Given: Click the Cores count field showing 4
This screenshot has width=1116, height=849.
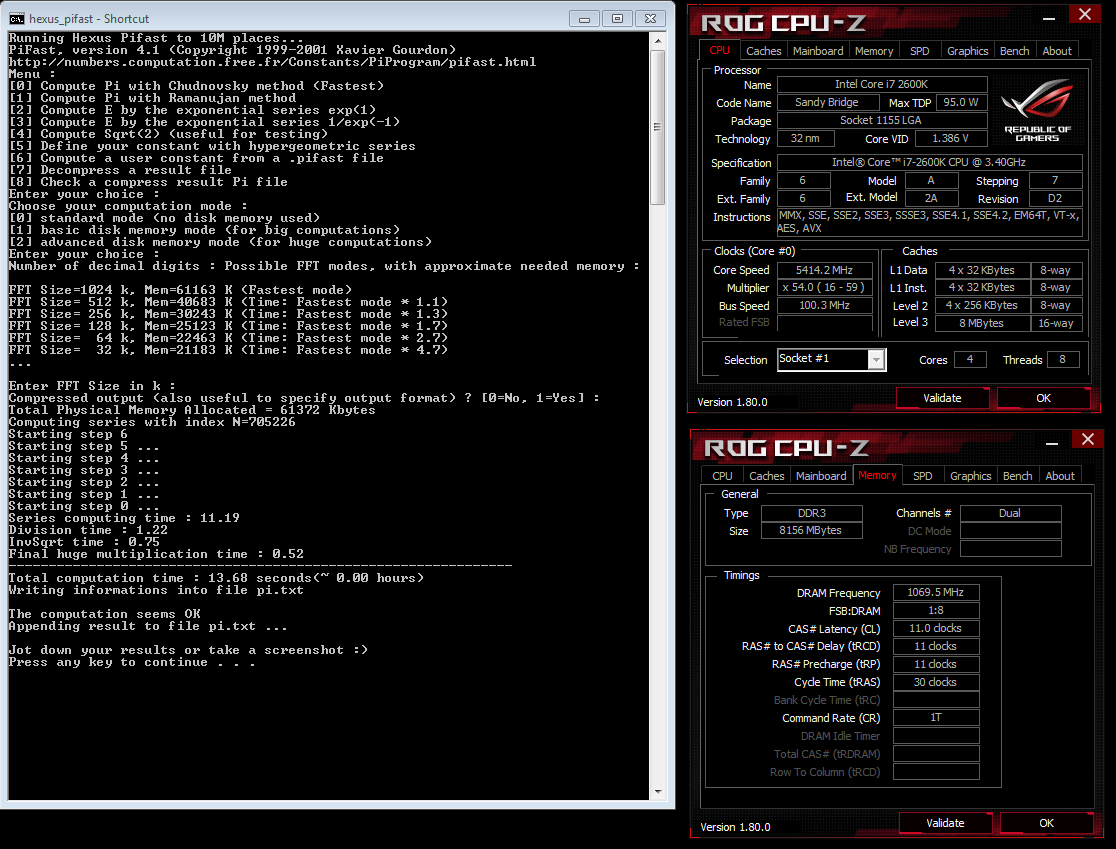Looking at the screenshot, I should (x=969, y=359).
